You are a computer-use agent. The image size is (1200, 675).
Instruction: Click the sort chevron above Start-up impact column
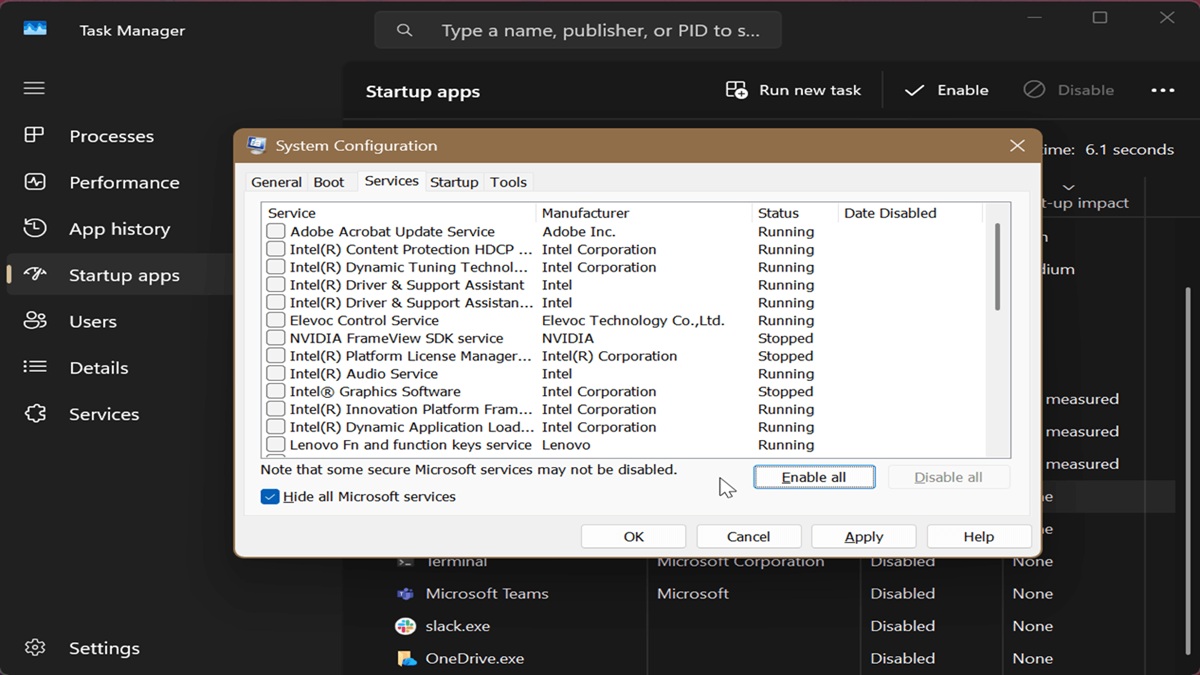coord(1068,187)
